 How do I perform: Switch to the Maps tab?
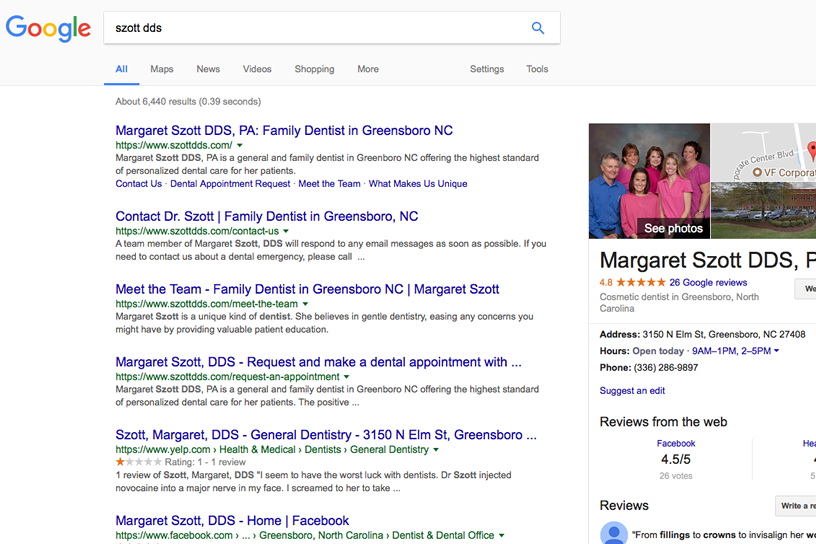pyautogui.click(x=162, y=69)
